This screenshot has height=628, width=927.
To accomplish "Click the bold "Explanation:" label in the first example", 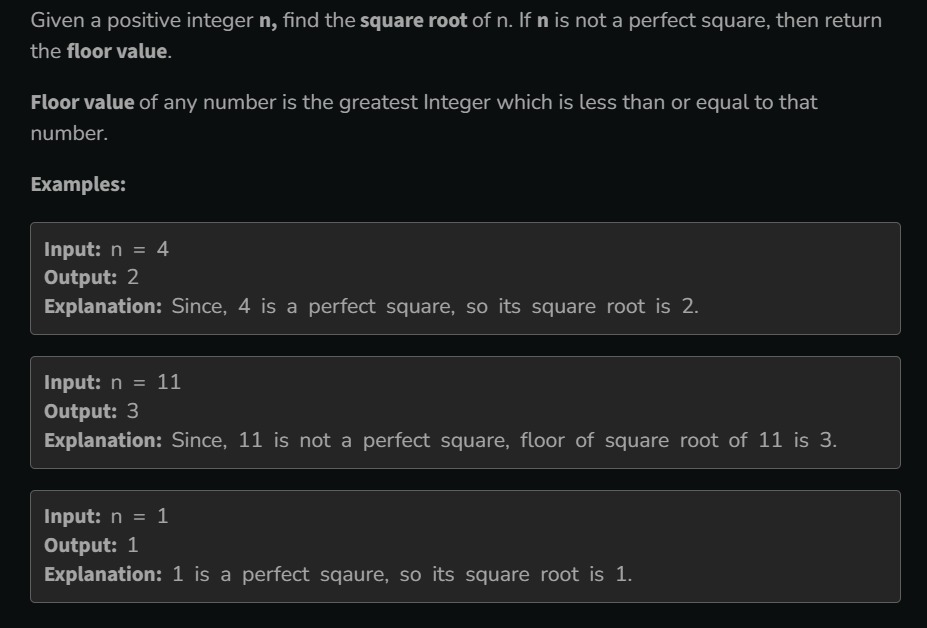I will pos(103,306).
